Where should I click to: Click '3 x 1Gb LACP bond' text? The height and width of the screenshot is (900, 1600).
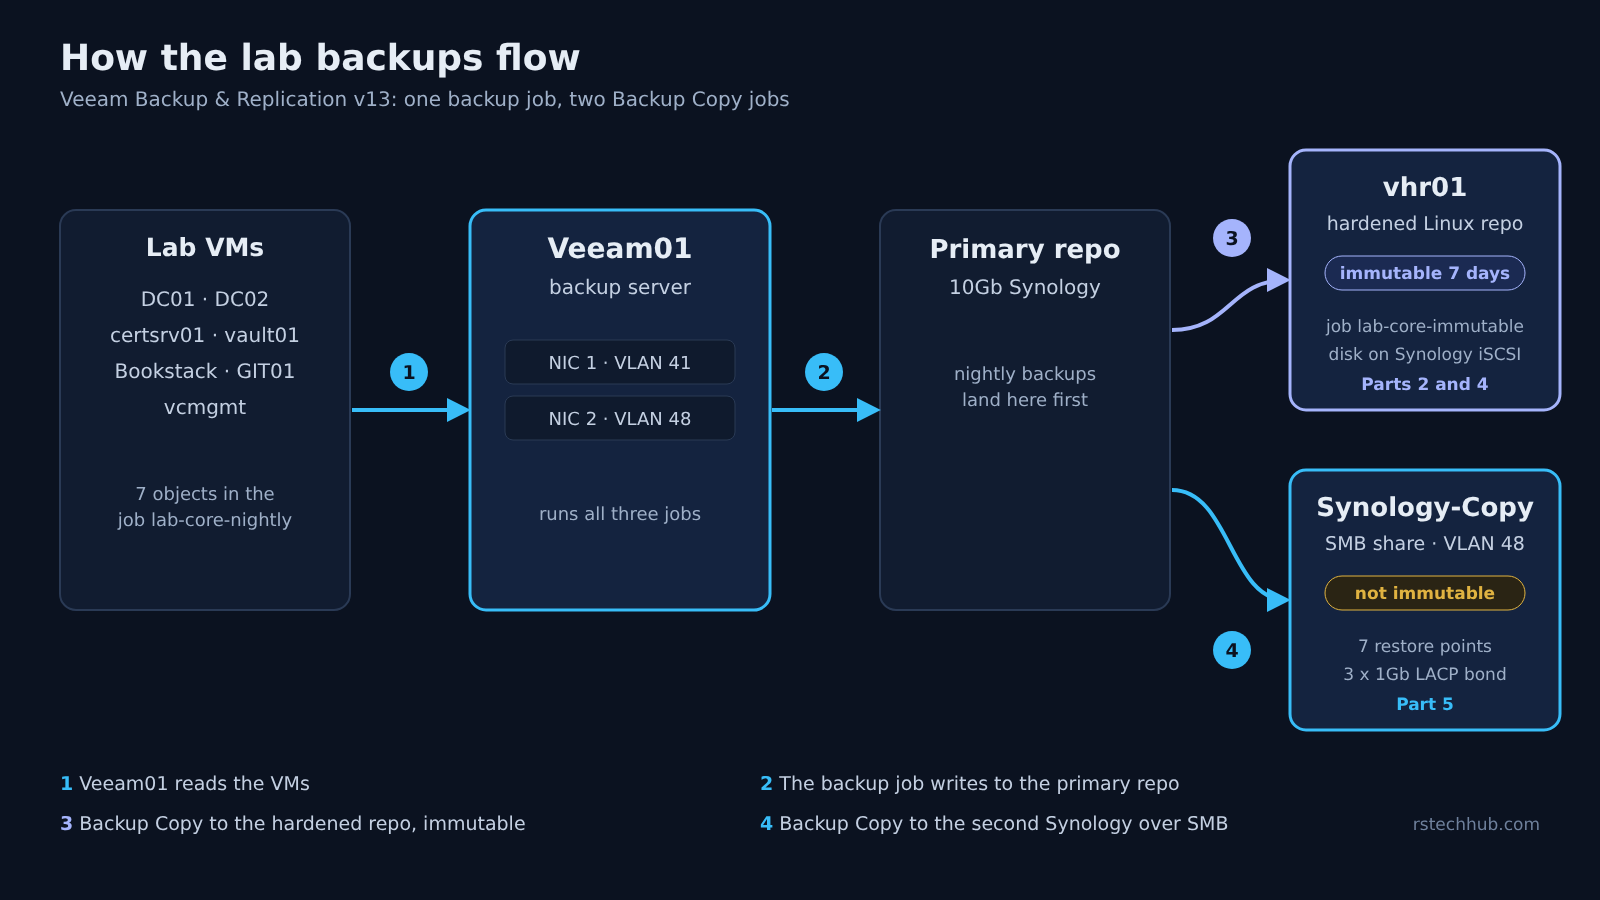[1425, 674]
